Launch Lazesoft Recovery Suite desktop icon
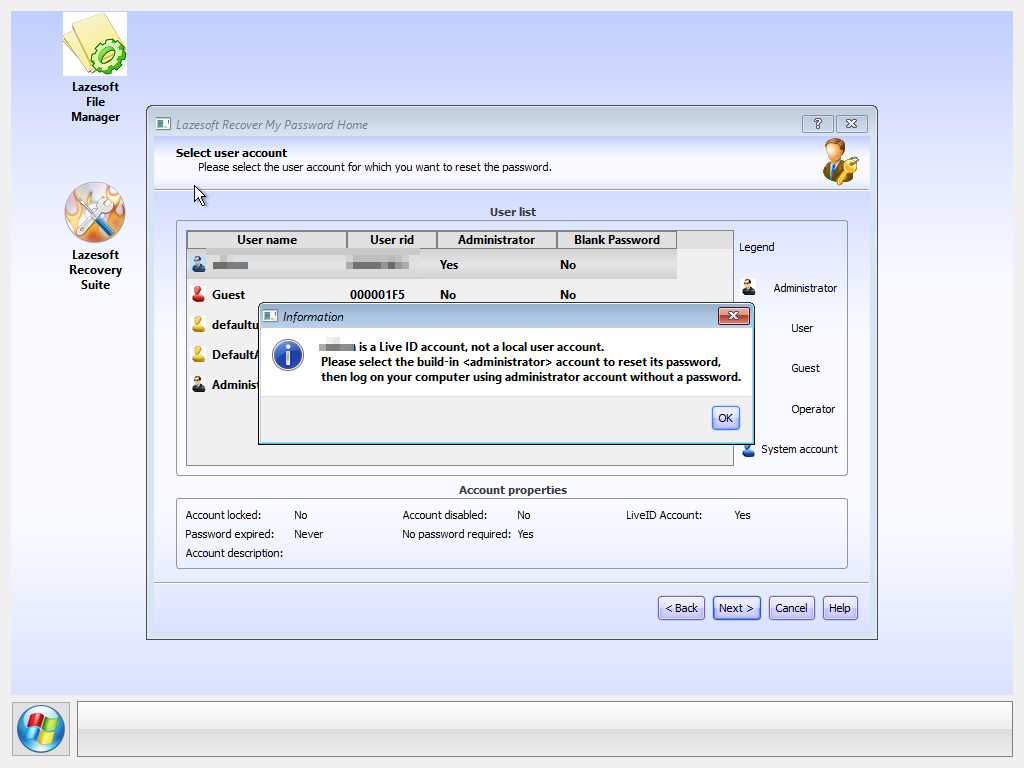 95,236
